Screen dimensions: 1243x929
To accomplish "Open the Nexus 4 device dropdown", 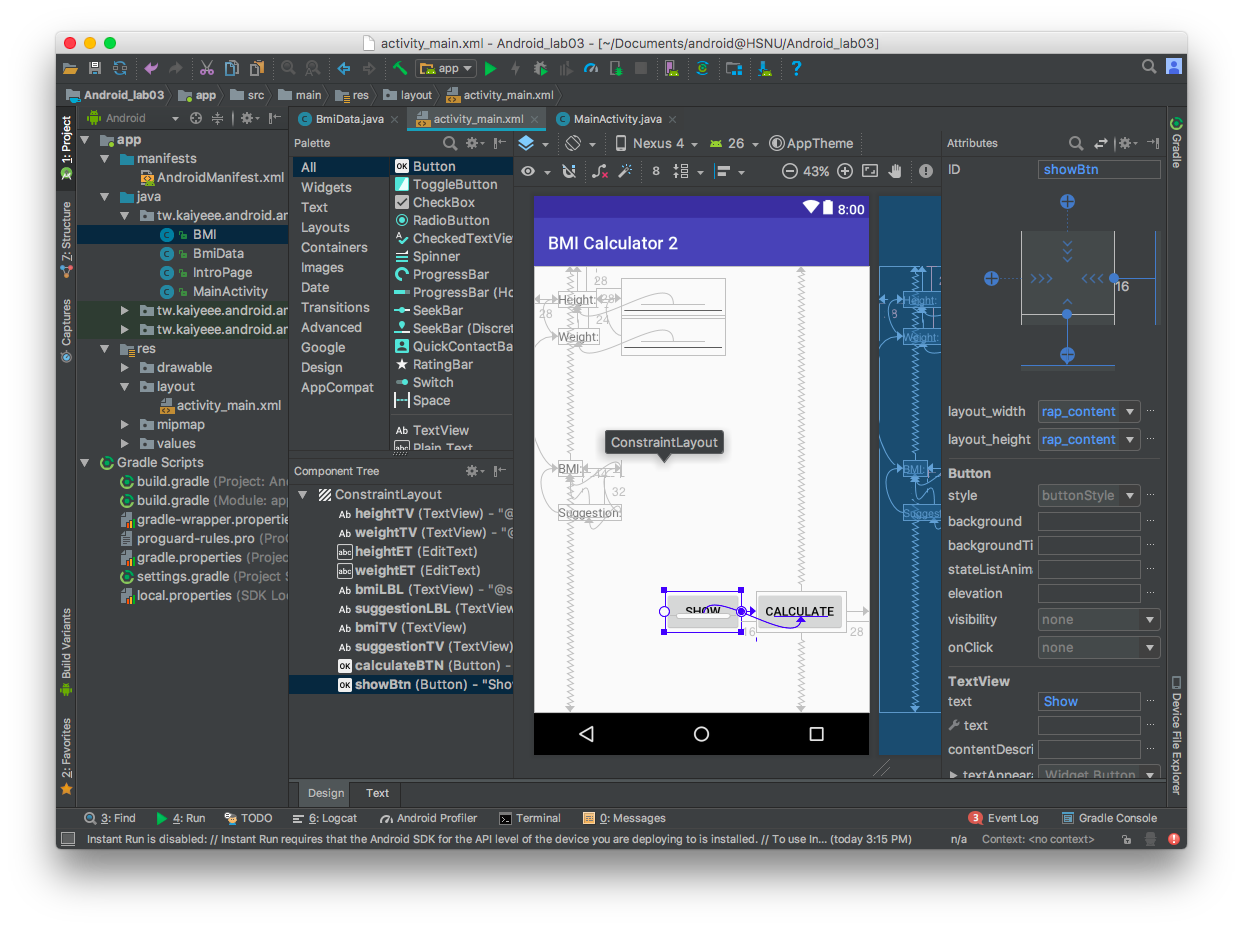I will (x=656, y=143).
